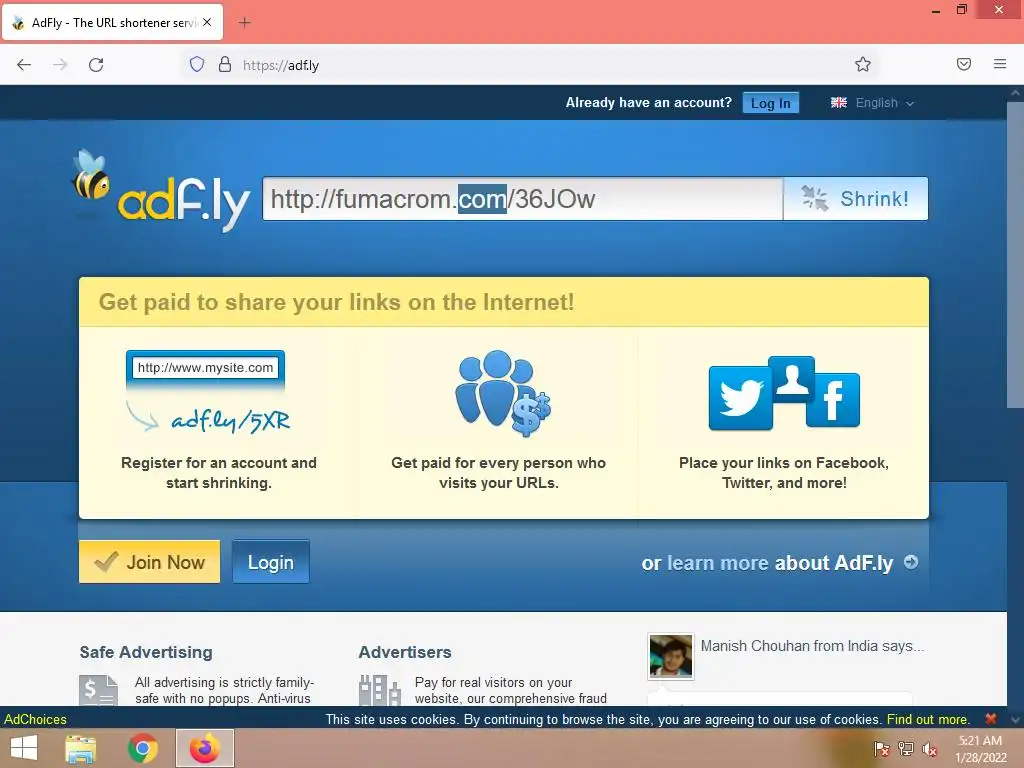
Task: Open the 'Find out more' cookie link
Action: point(927,719)
